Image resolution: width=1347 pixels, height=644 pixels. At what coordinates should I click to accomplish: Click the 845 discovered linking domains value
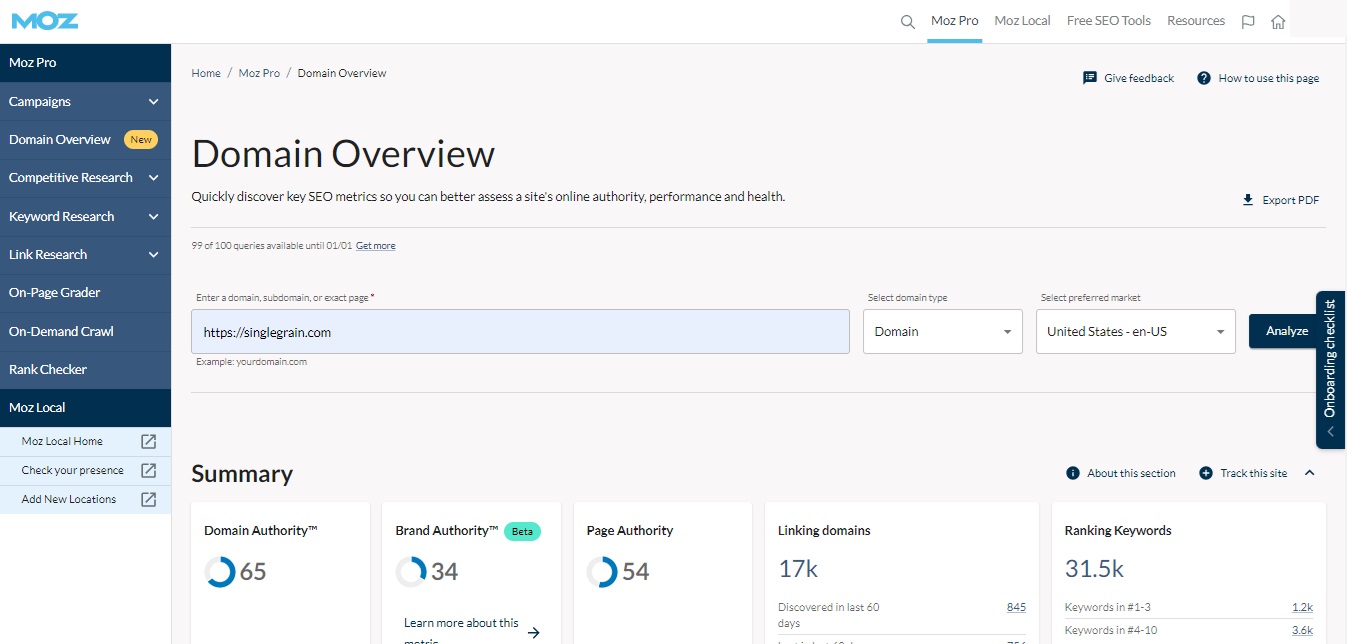(1016, 607)
